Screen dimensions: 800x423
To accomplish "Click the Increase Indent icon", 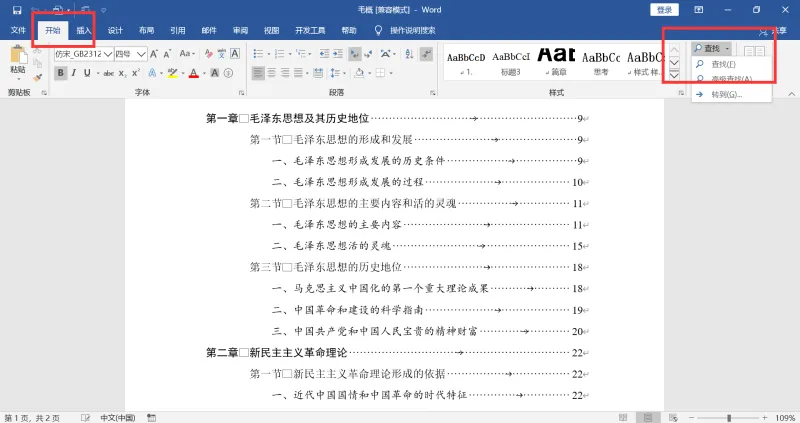I will click(x=338, y=54).
